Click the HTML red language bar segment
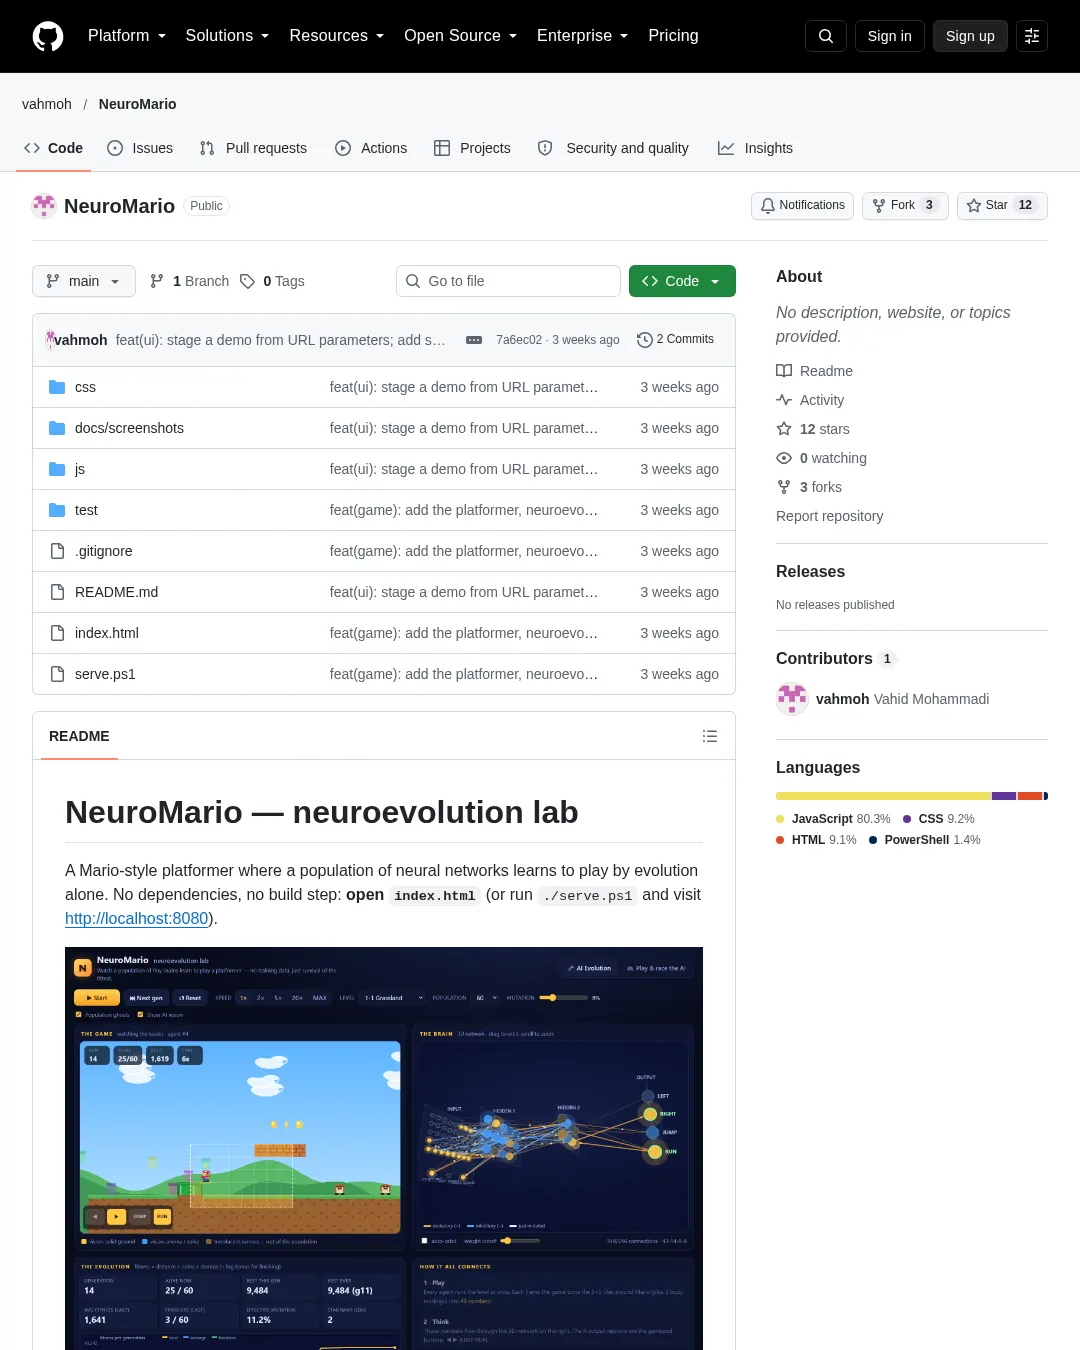Screen dimensions: 1080x1350 click(1030, 796)
